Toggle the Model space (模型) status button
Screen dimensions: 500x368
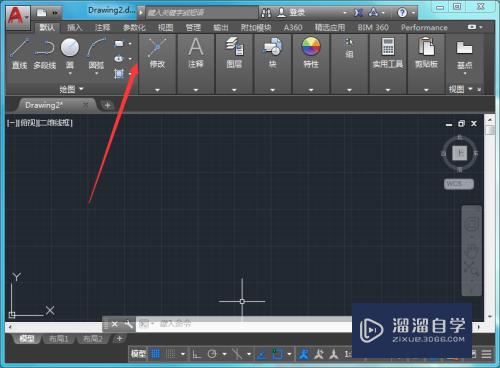pyautogui.click(x=138, y=354)
